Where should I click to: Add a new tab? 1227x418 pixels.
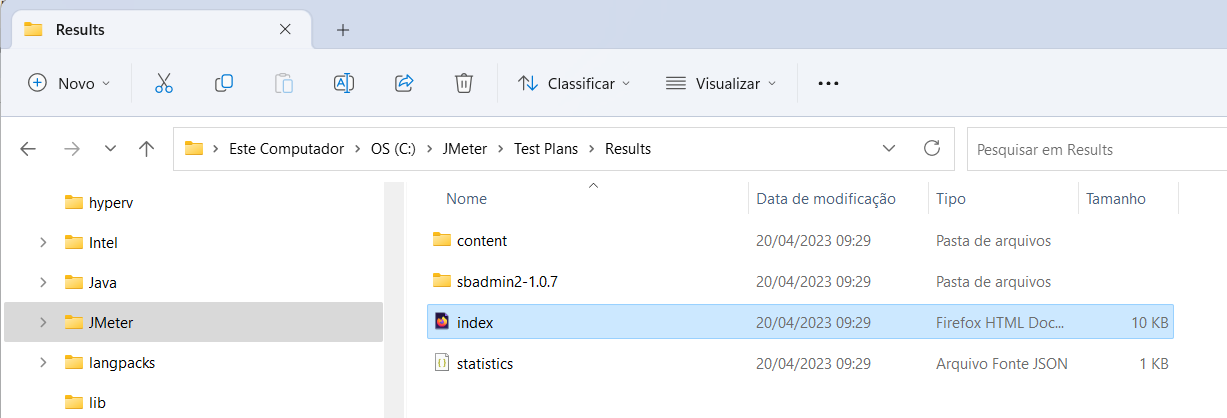coord(343,30)
